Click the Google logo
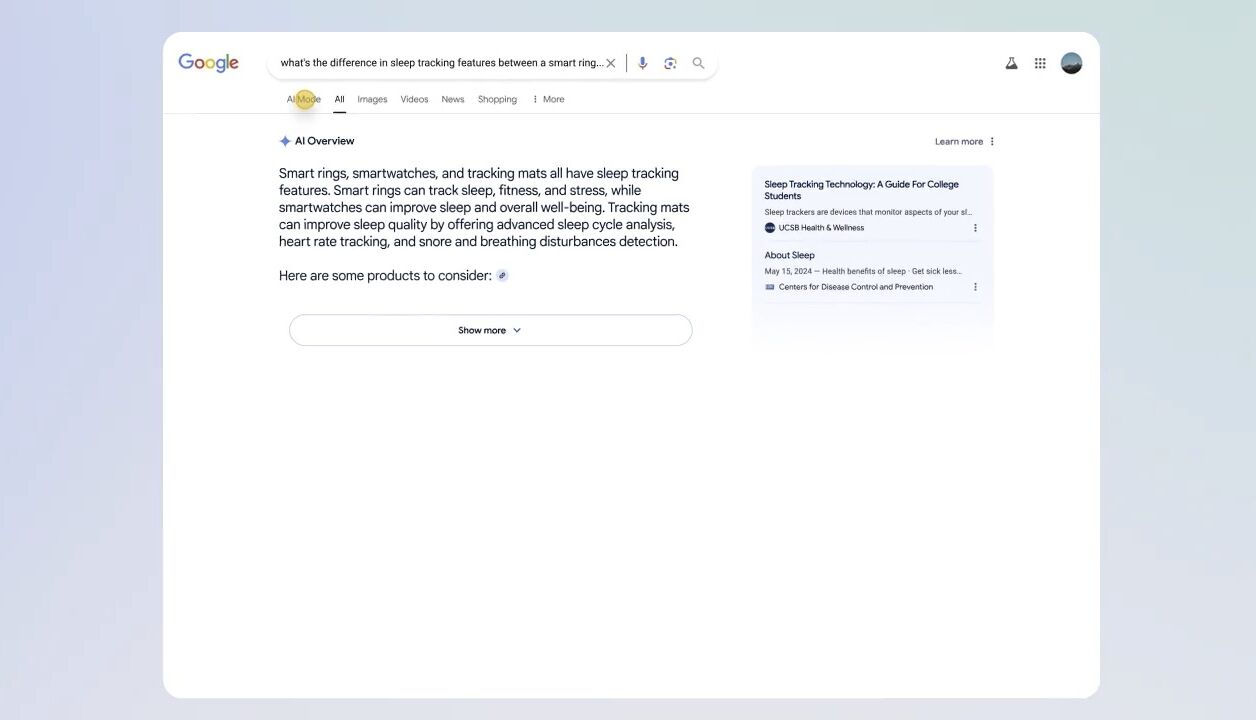The height and width of the screenshot is (720, 1256). [208, 63]
